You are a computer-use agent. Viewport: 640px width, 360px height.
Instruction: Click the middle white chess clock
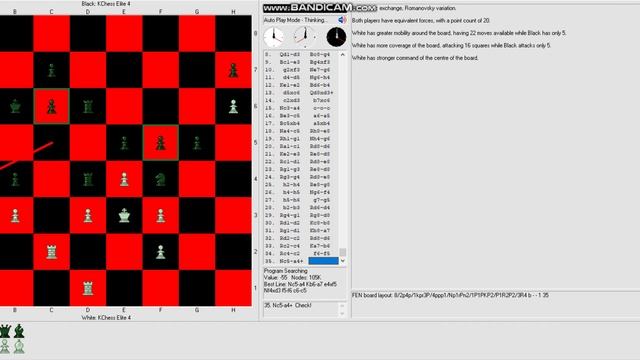point(304,37)
